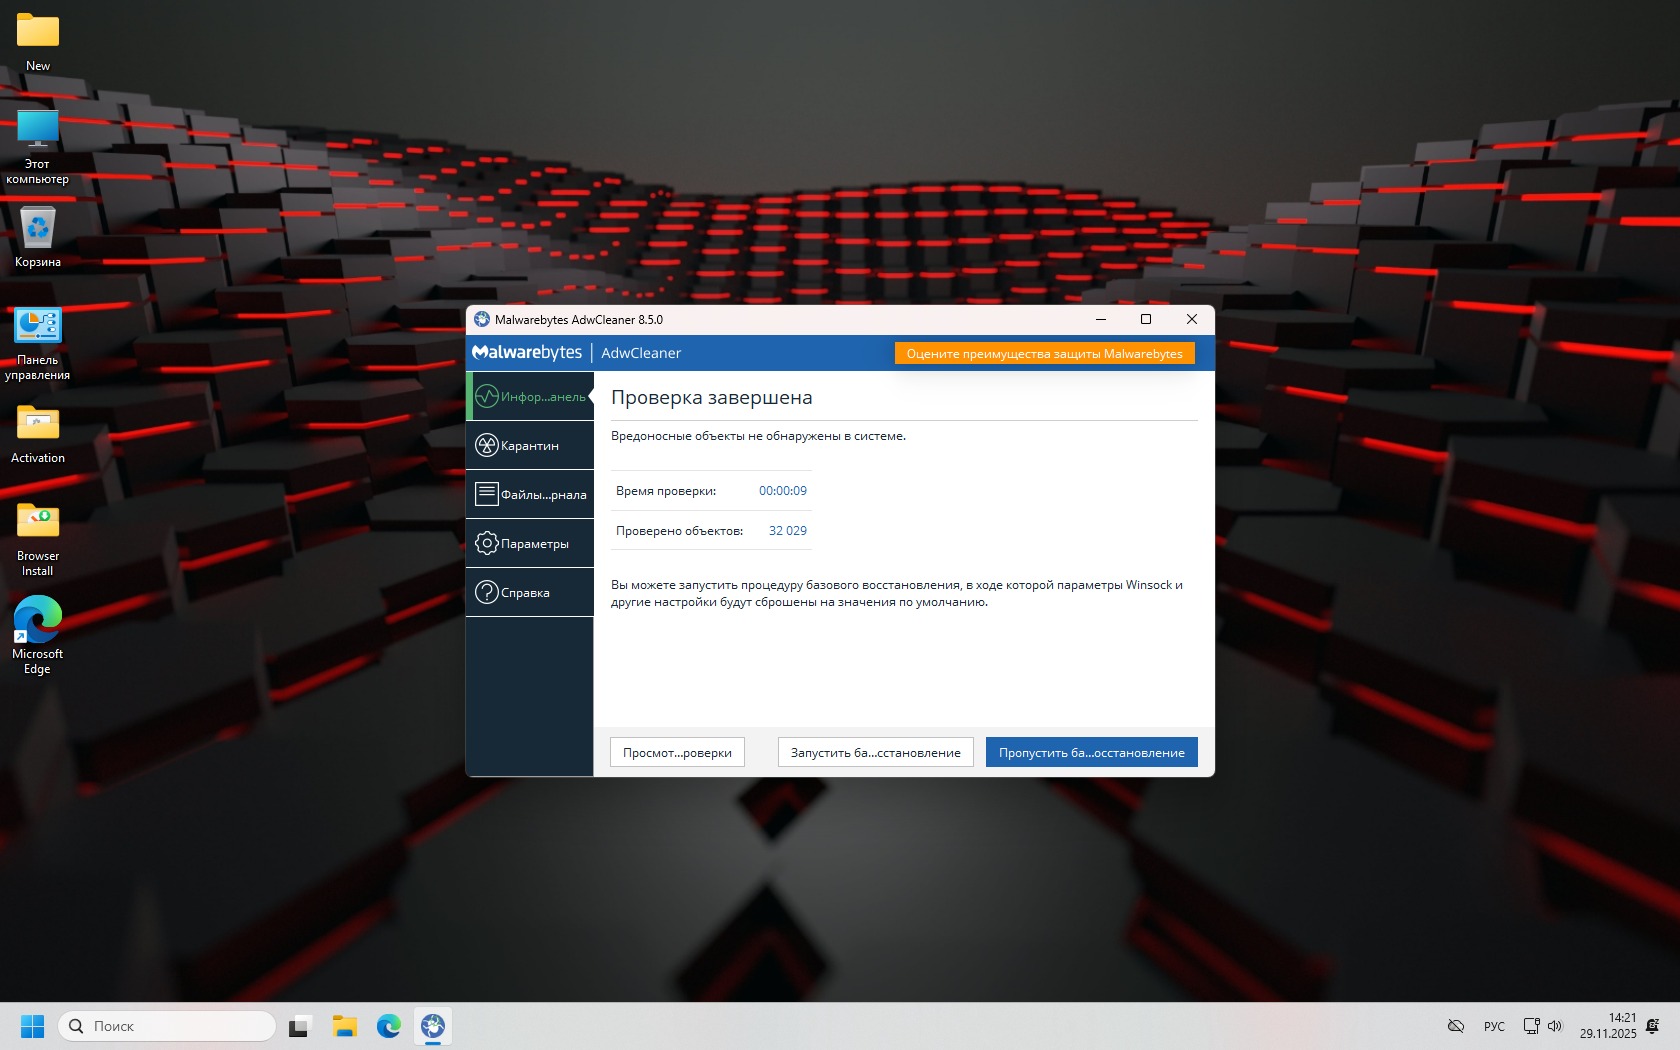Select the Dashboard (Информационная панель) tab
The width and height of the screenshot is (1680, 1050).
pos(530,397)
